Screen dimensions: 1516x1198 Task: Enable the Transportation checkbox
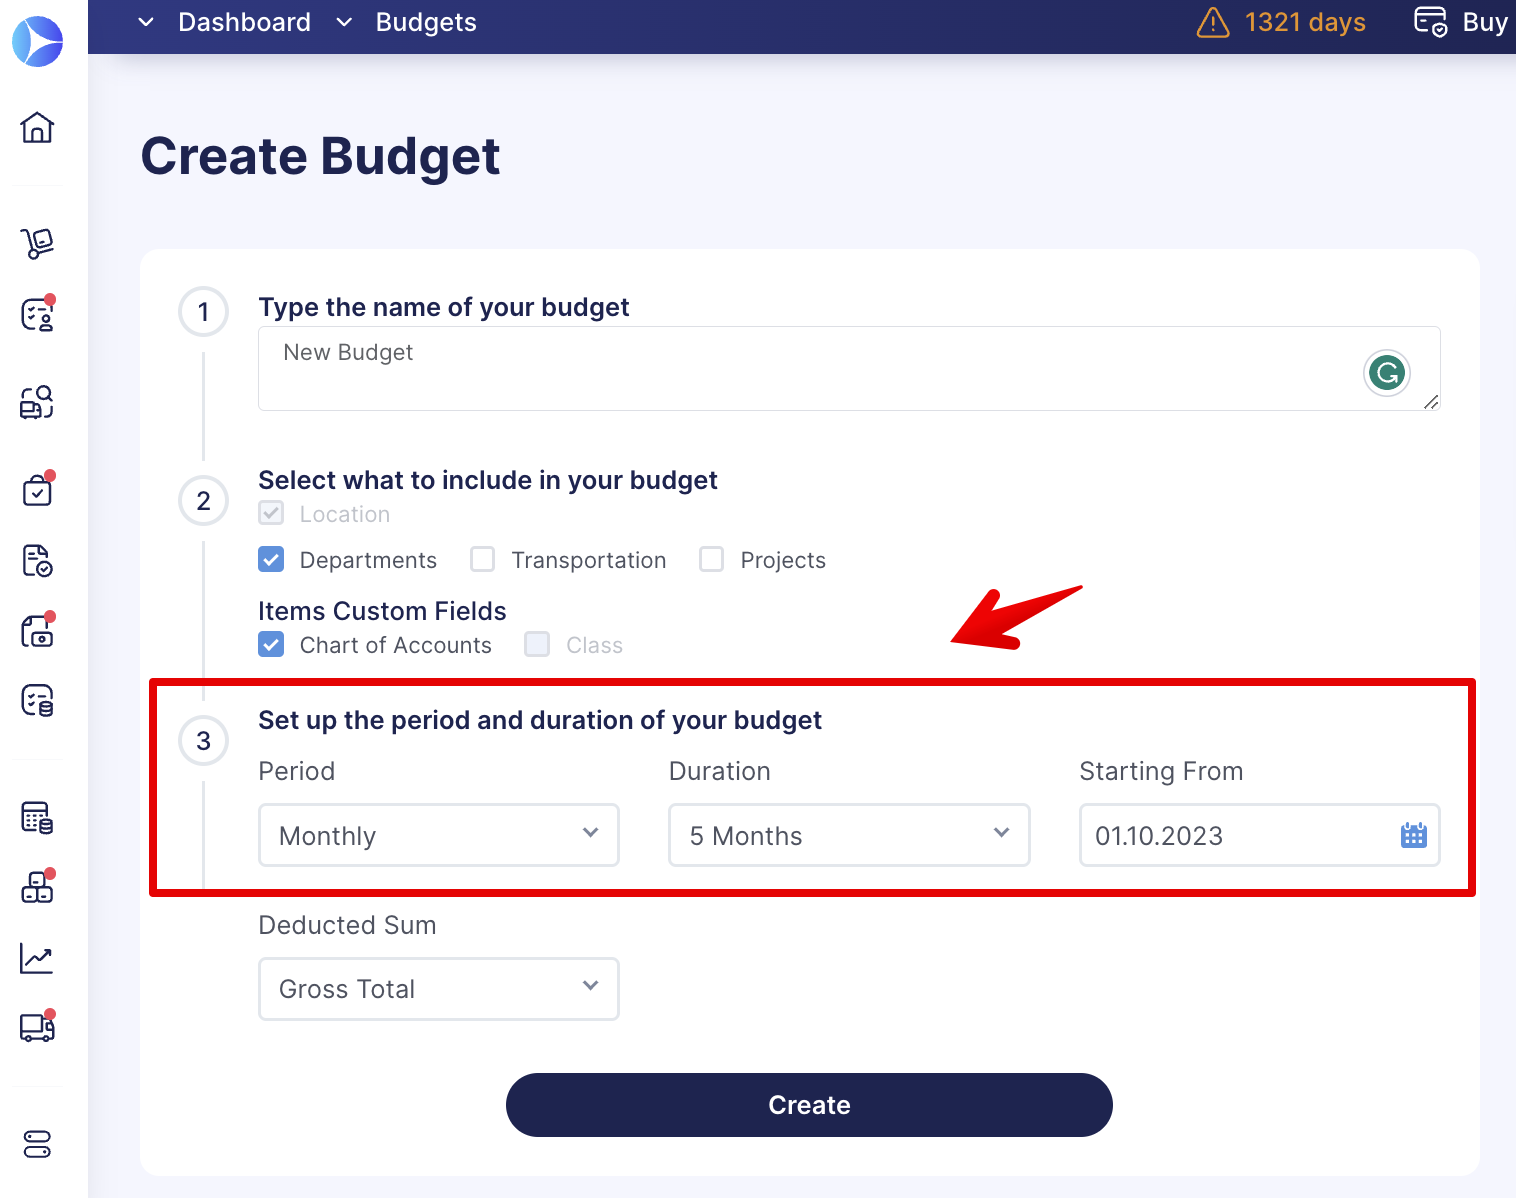pyautogui.click(x=483, y=559)
